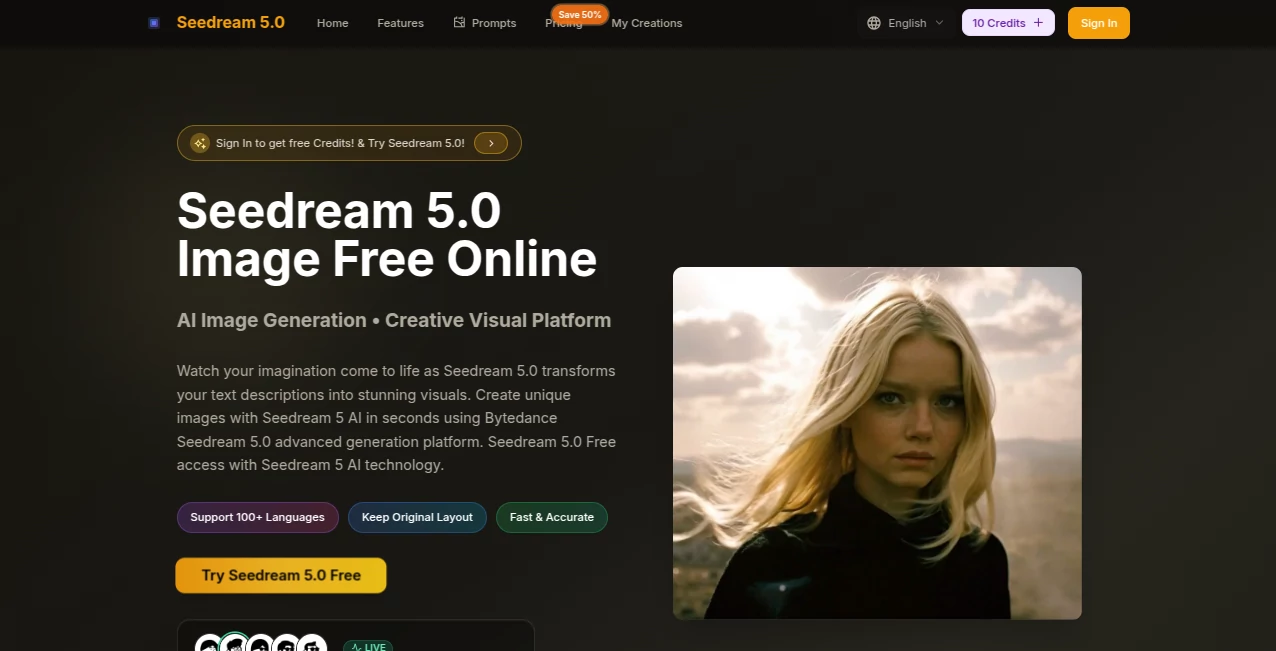Toggle the Support 100+ Languages tag

pyautogui.click(x=257, y=517)
